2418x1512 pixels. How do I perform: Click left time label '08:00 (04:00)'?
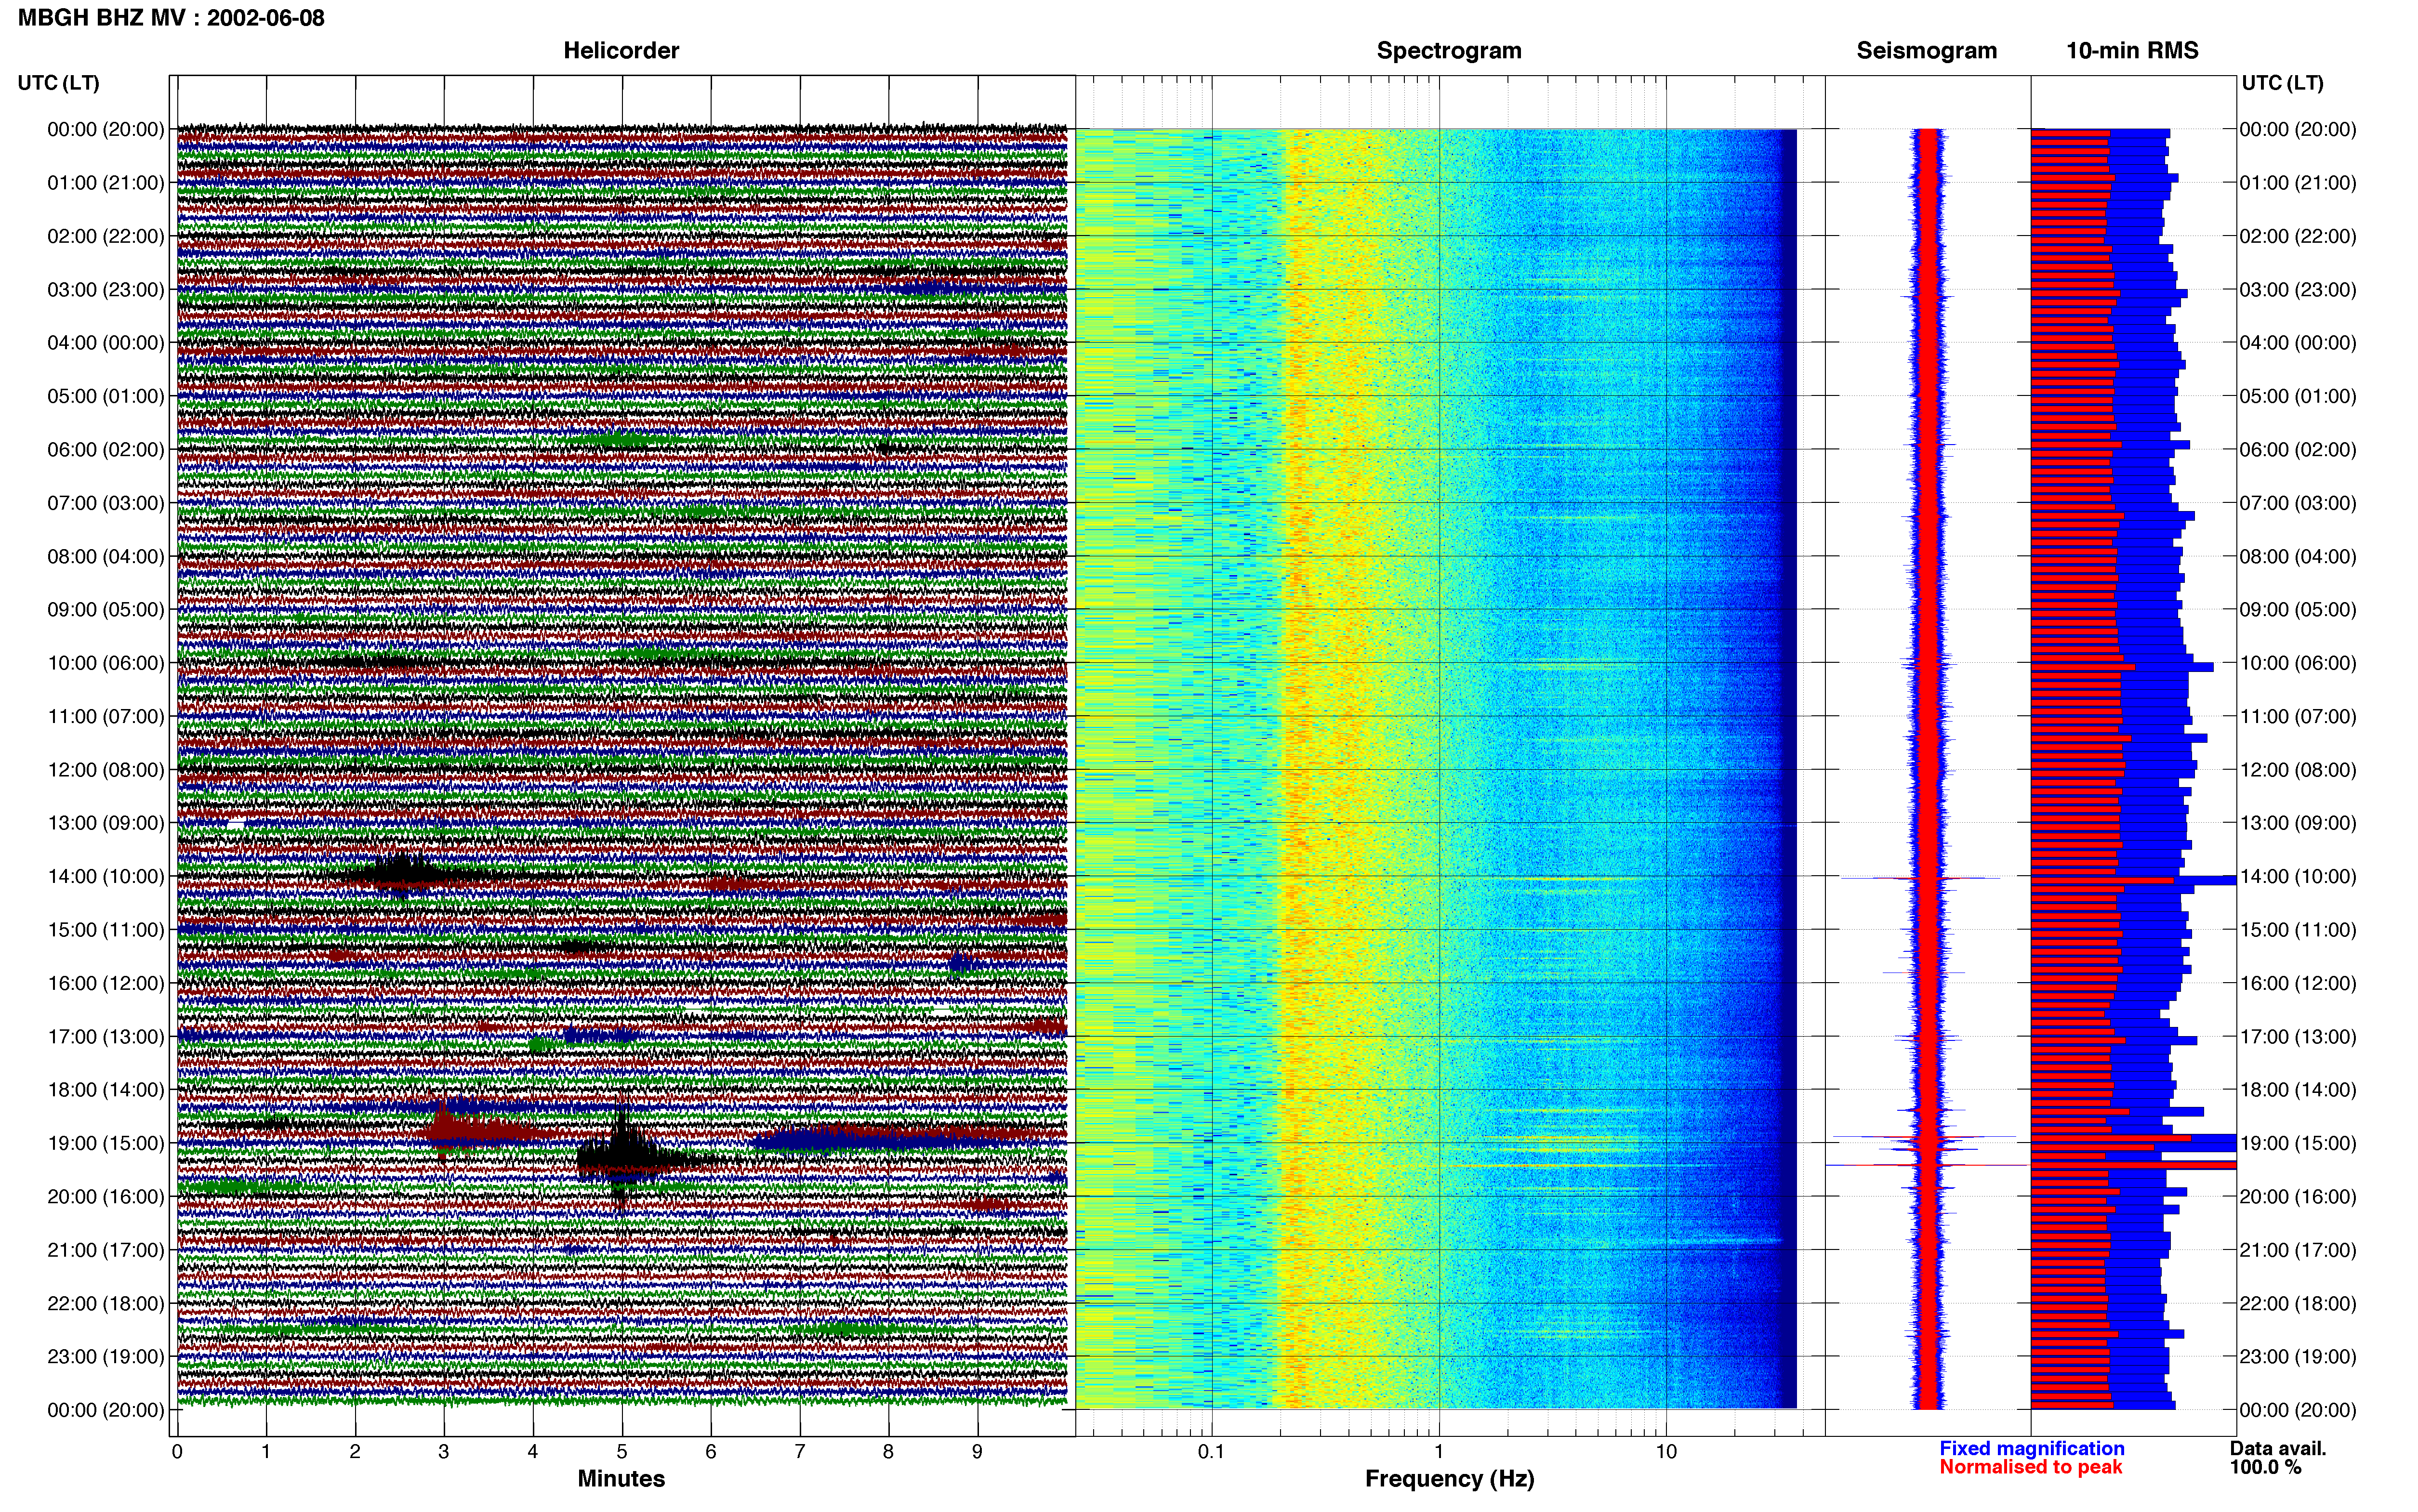pos(106,556)
